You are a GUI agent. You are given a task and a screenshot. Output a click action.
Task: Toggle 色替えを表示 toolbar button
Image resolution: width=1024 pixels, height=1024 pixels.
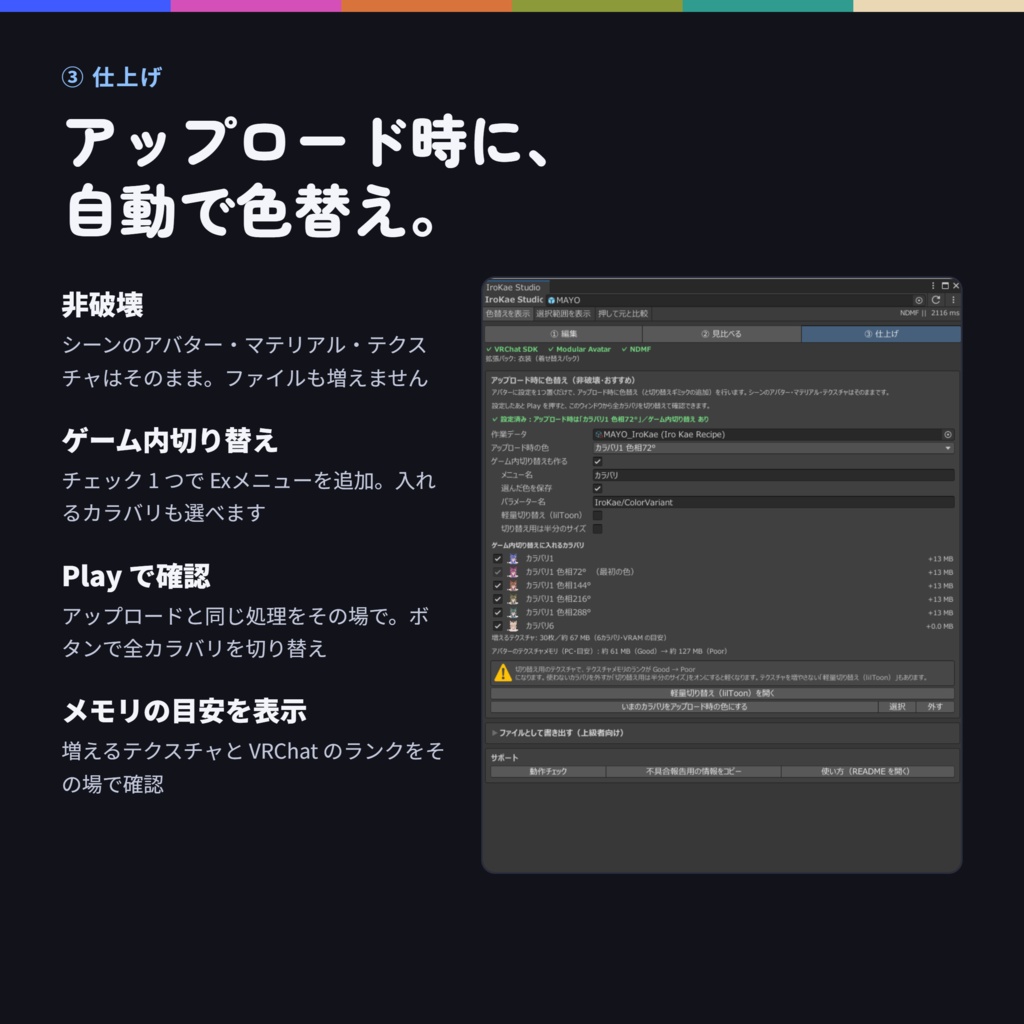pyautogui.click(x=508, y=313)
